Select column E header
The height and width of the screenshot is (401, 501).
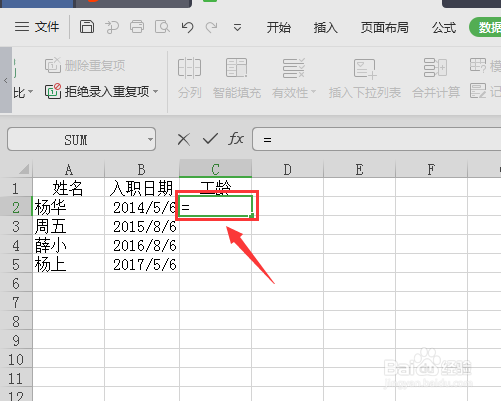click(359, 169)
